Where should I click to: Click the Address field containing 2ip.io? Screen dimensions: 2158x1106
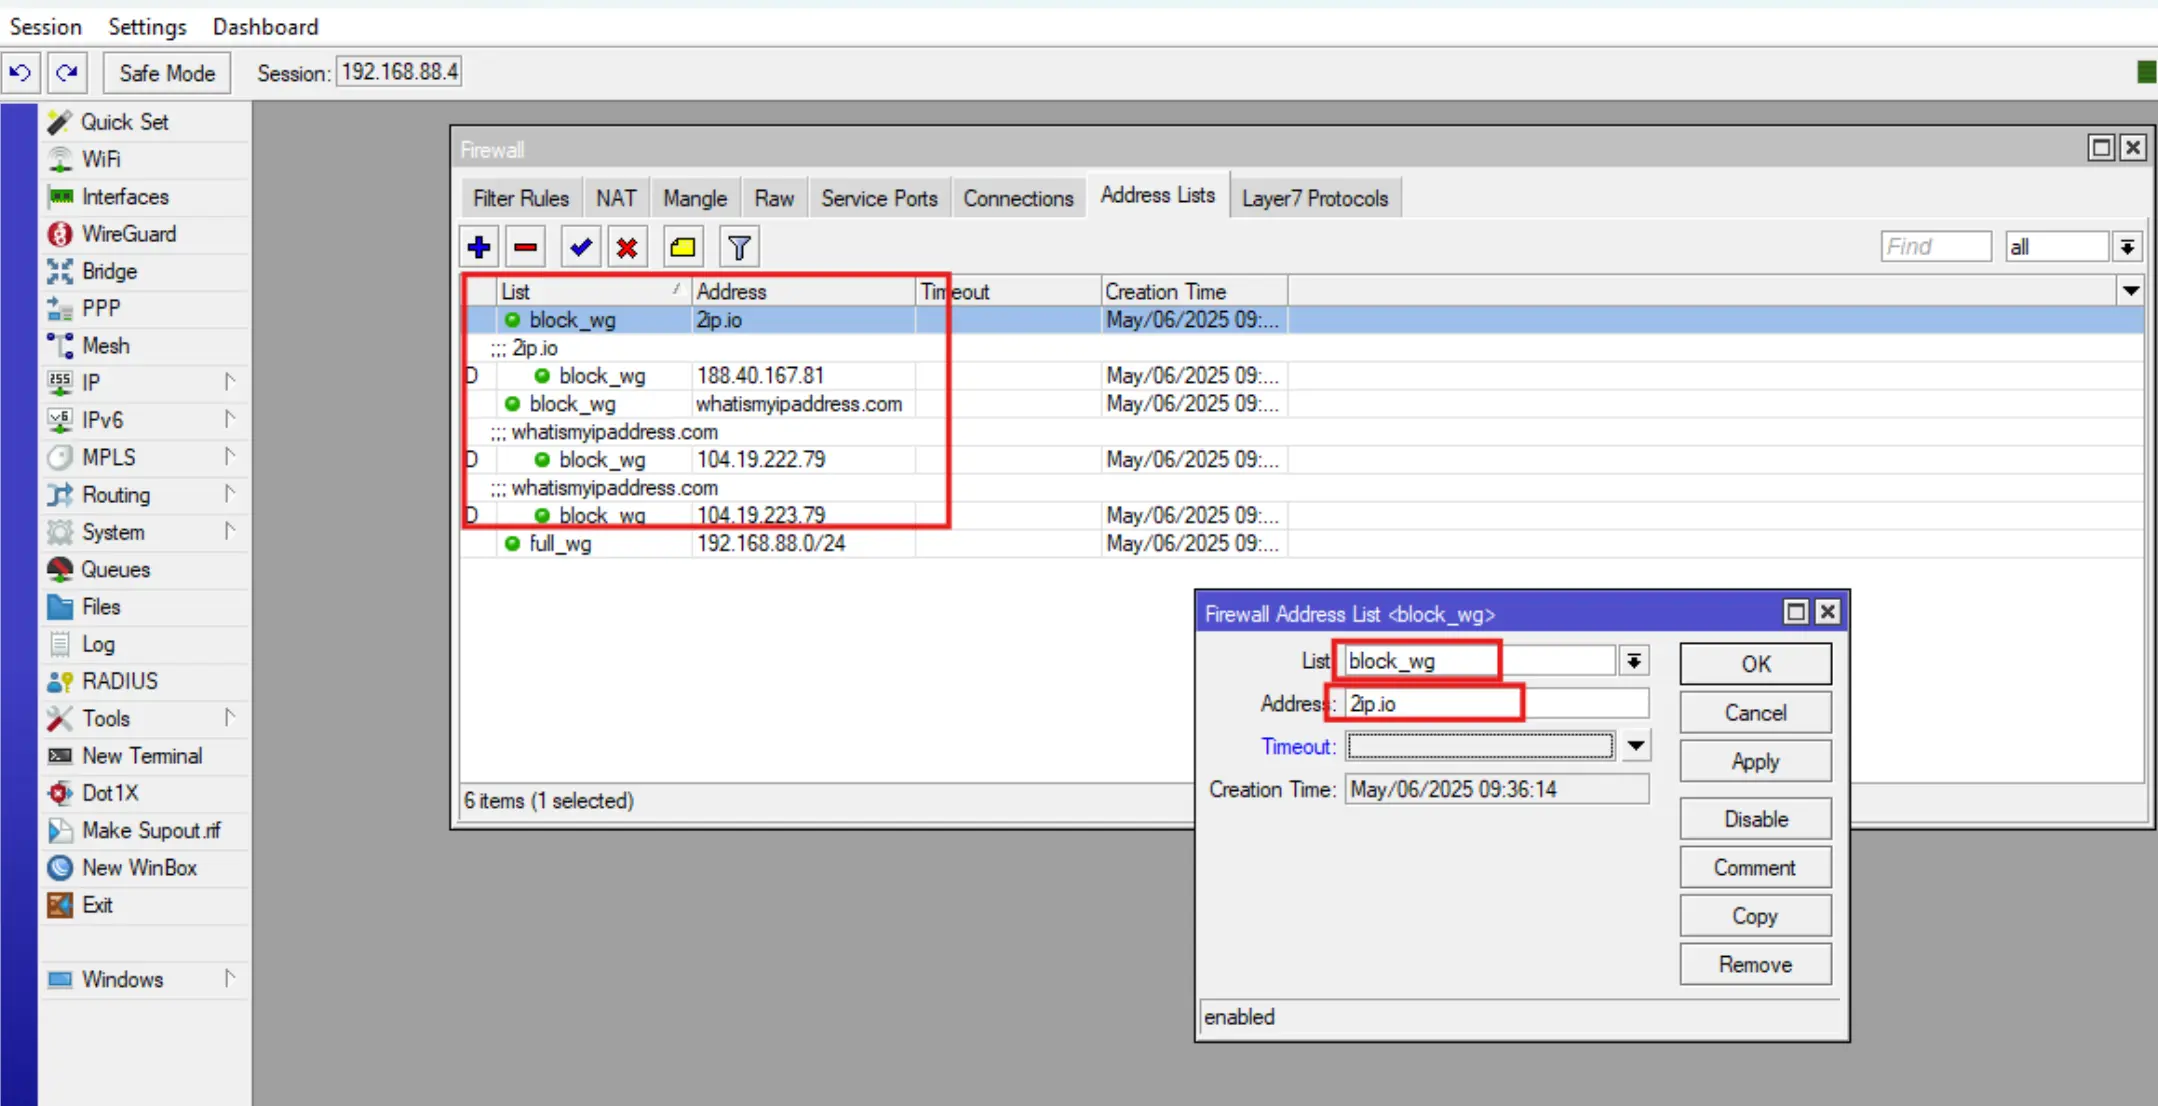pyautogui.click(x=1496, y=704)
